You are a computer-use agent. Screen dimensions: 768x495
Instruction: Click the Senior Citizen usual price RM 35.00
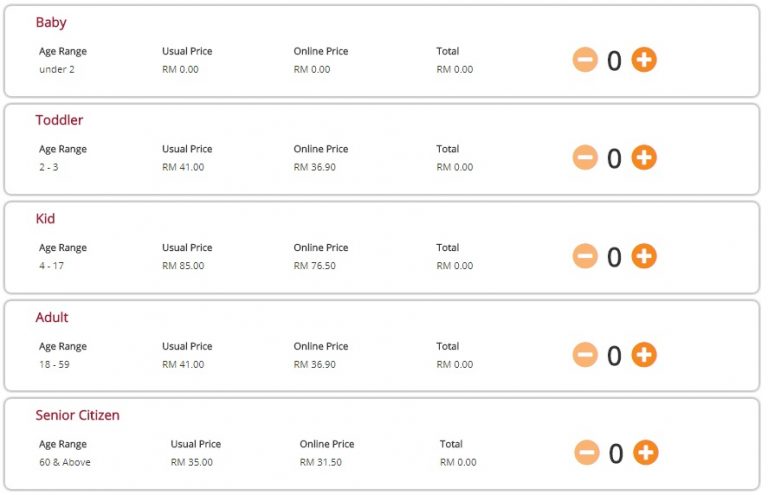tap(192, 463)
